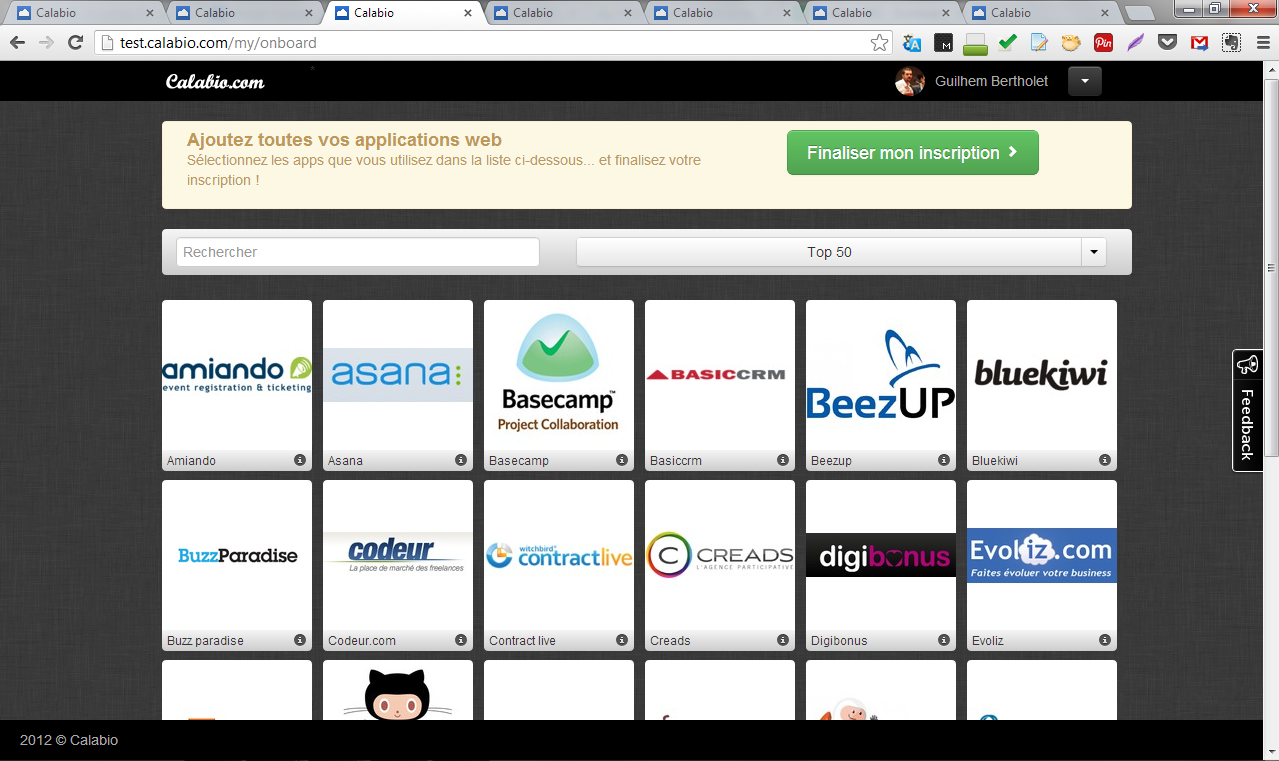Viewport: 1279px width, 761px height.
Task: Open info icon on the Basecamp tile
Action: click(622, 460)
